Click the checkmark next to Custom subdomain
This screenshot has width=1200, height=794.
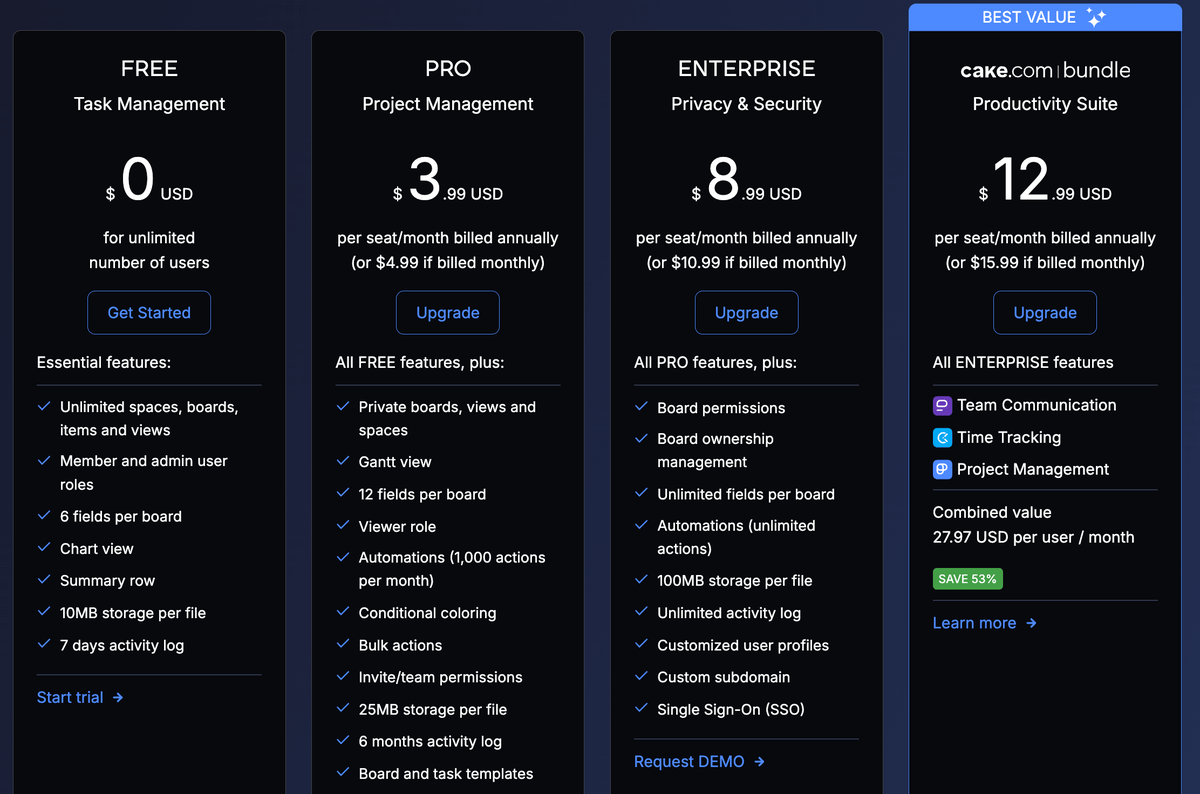point(642,676)
